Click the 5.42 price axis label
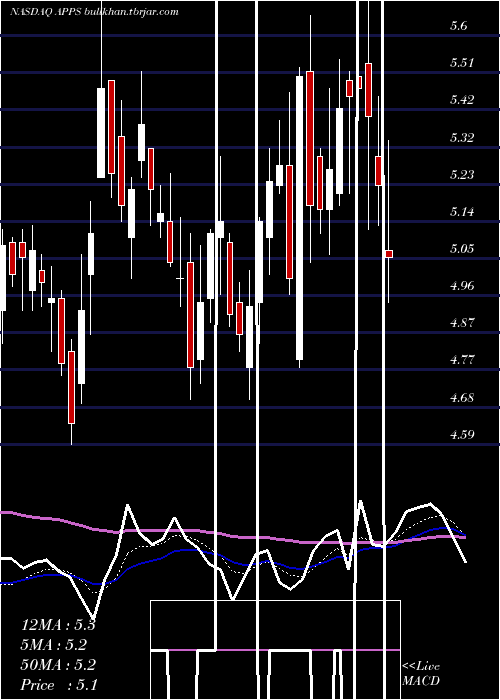 [x=462, y=100]
